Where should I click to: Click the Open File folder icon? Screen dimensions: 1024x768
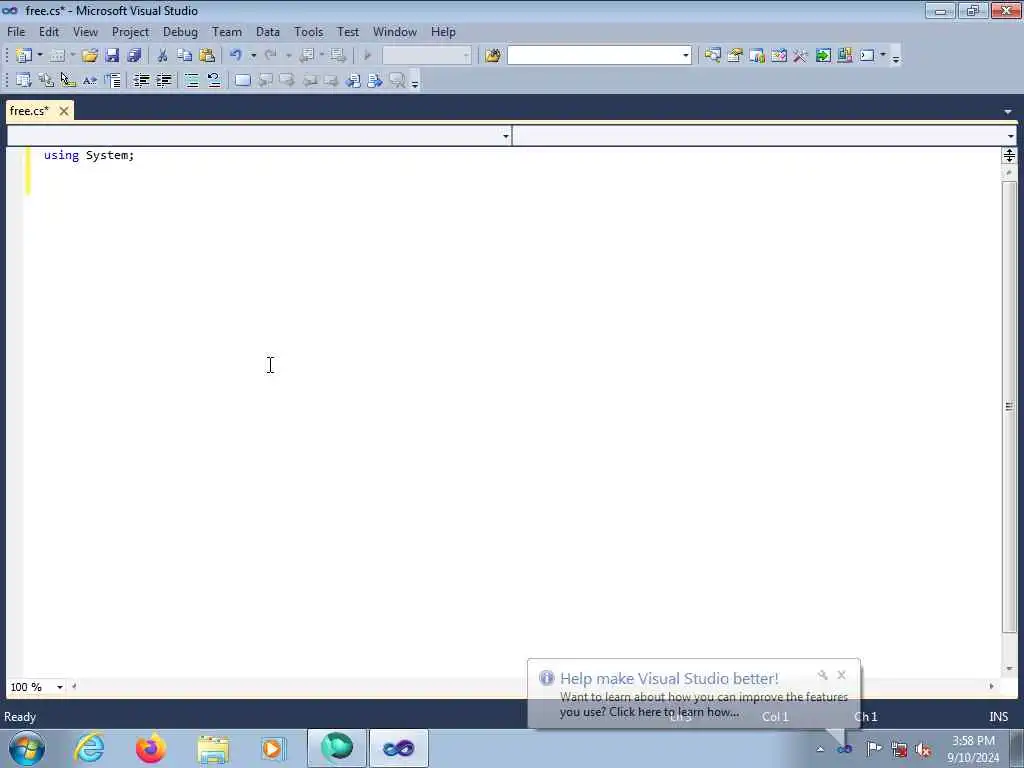coord(89,56)
